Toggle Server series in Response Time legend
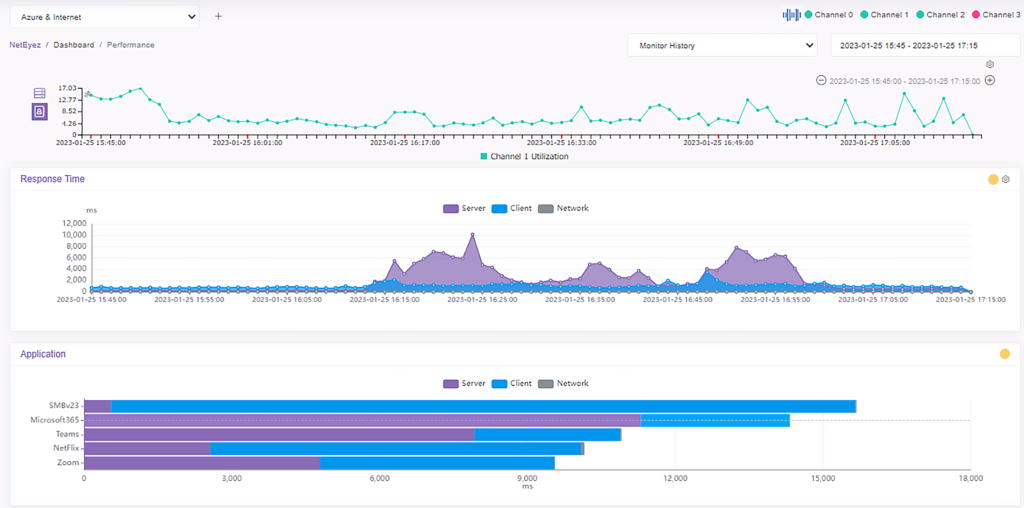Screen dimensions: 1024x508 point(464,208)
